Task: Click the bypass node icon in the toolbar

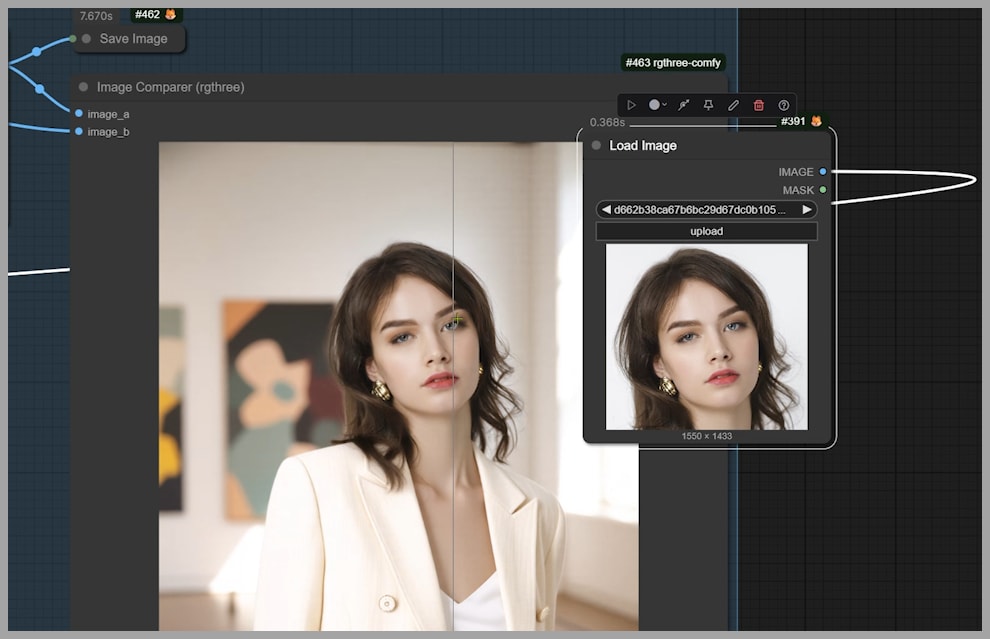Action: [x=684, y=105]
